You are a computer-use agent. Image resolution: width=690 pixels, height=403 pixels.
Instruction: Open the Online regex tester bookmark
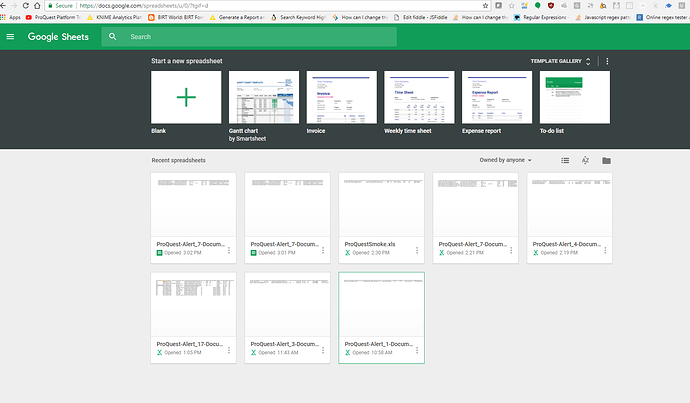[662, 18]
